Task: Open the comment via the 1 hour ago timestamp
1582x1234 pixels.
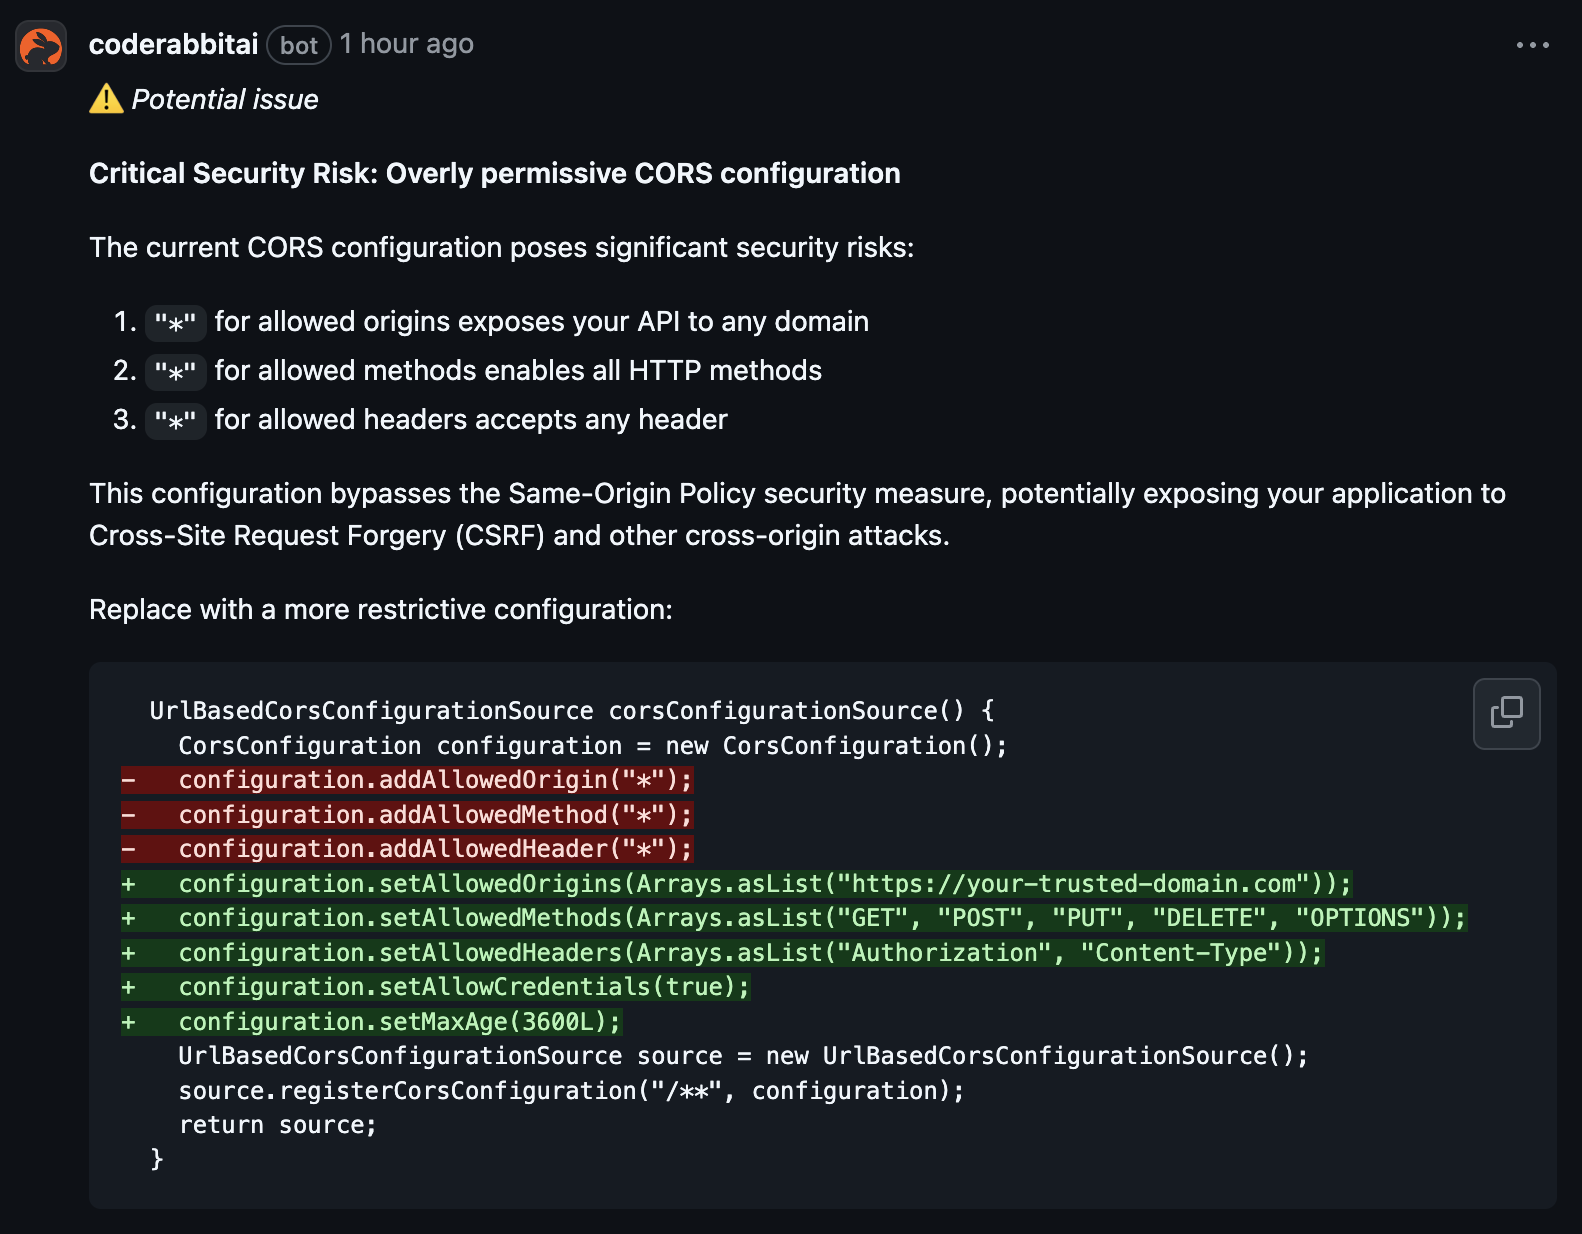Action: point(405,44)
